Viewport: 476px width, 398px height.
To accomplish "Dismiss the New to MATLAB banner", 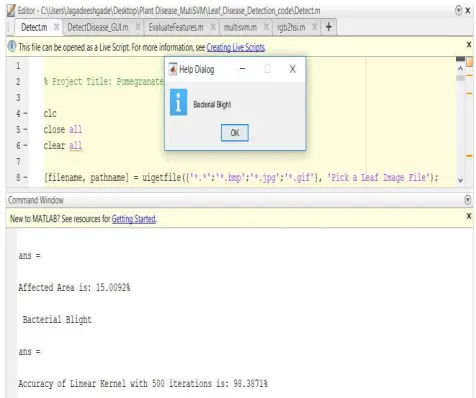I will pos(469,216).
